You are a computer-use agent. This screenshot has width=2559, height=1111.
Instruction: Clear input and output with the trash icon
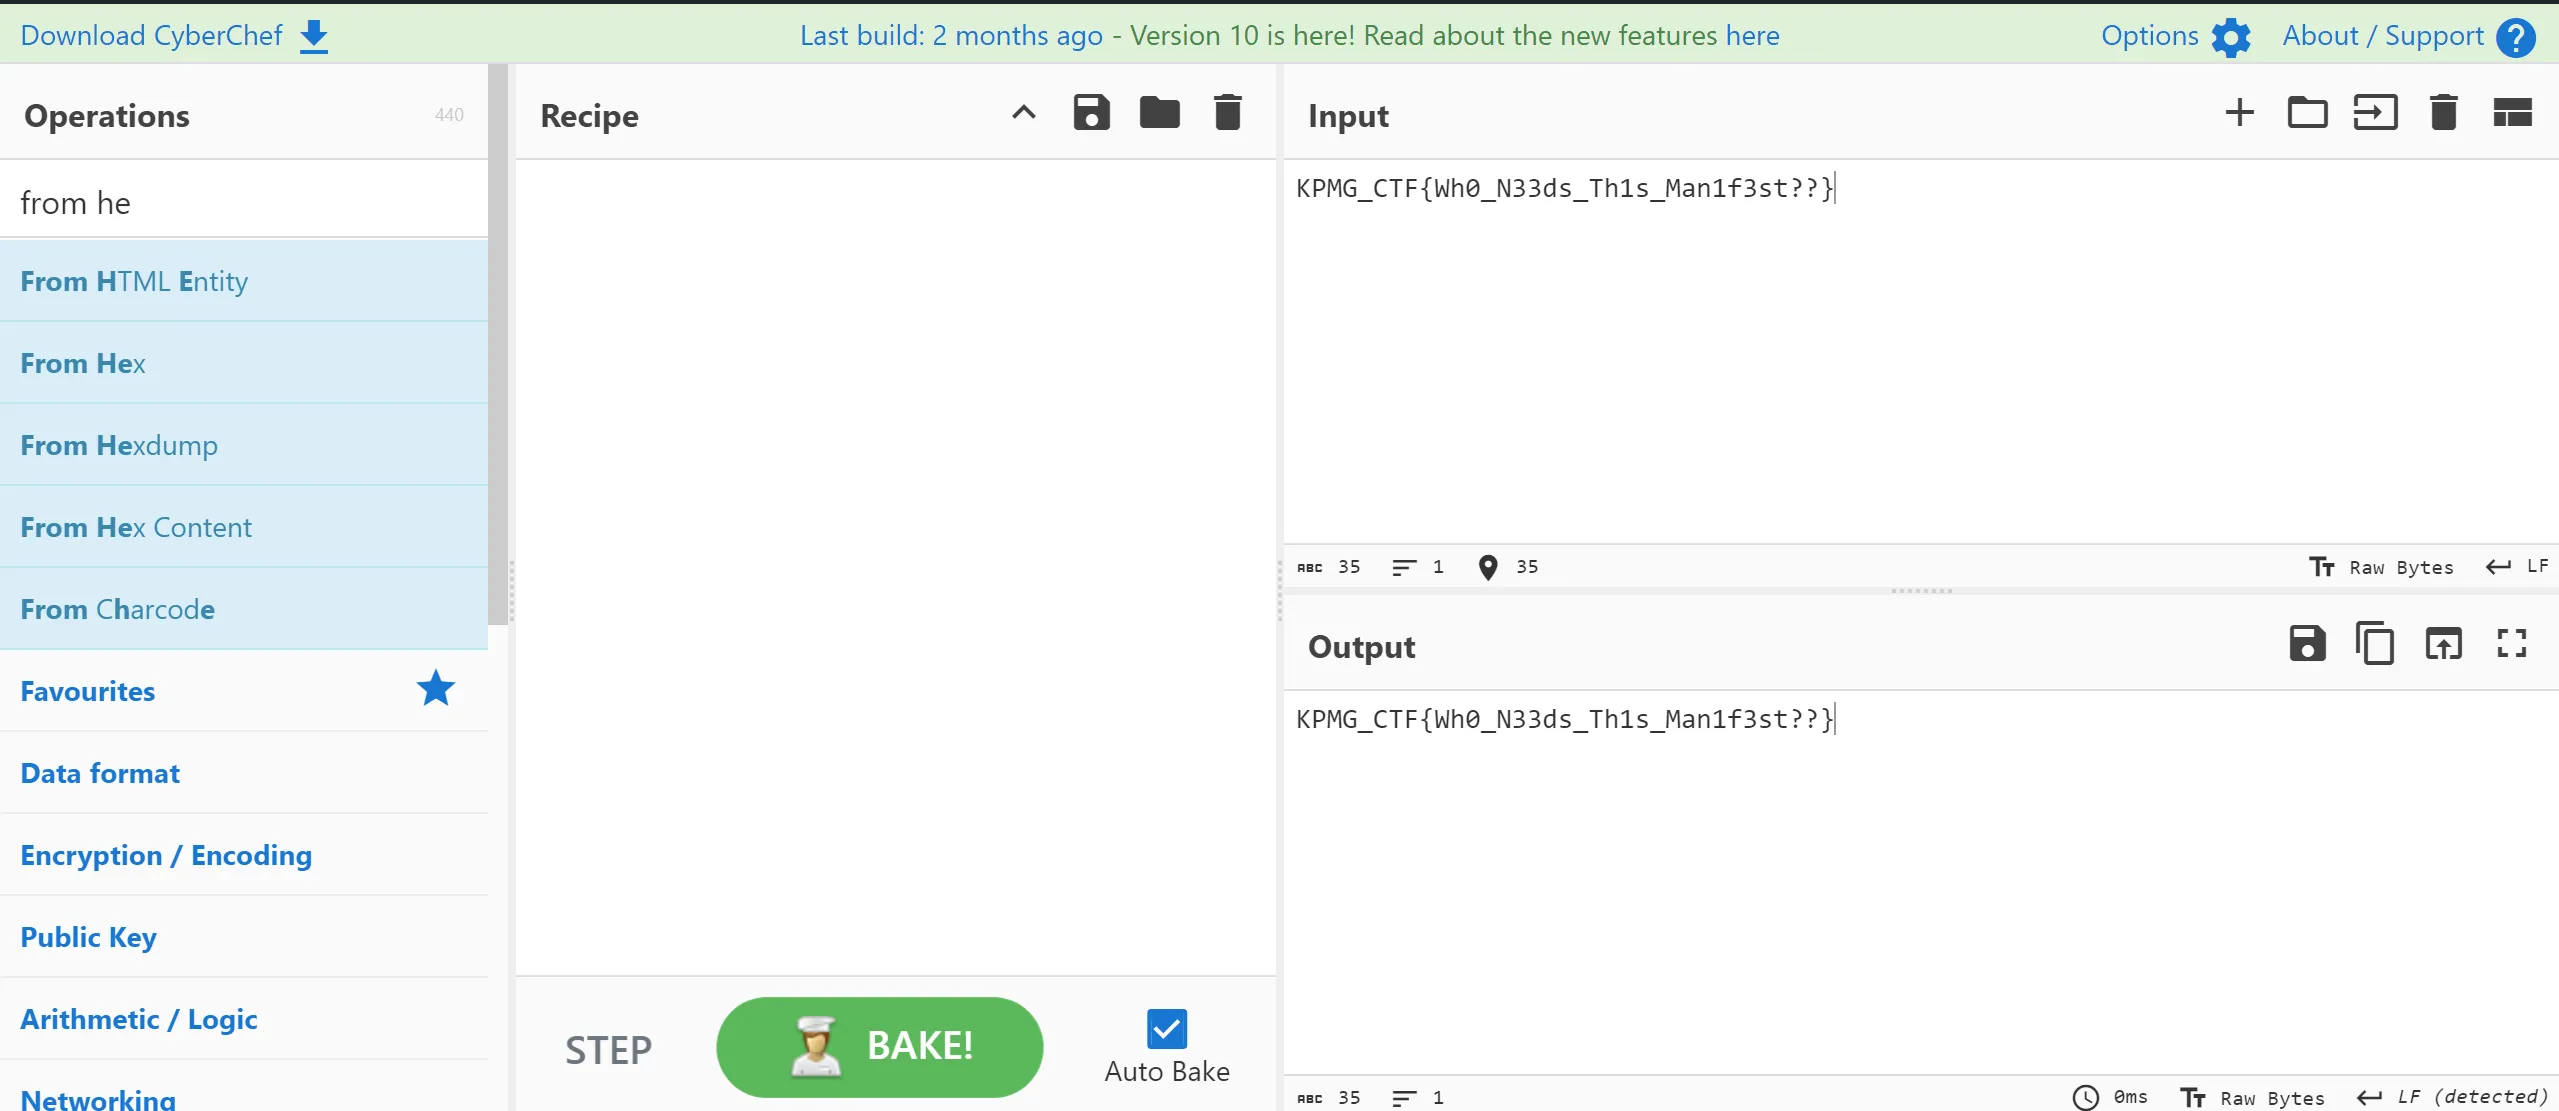click(x=2443, y=113)
